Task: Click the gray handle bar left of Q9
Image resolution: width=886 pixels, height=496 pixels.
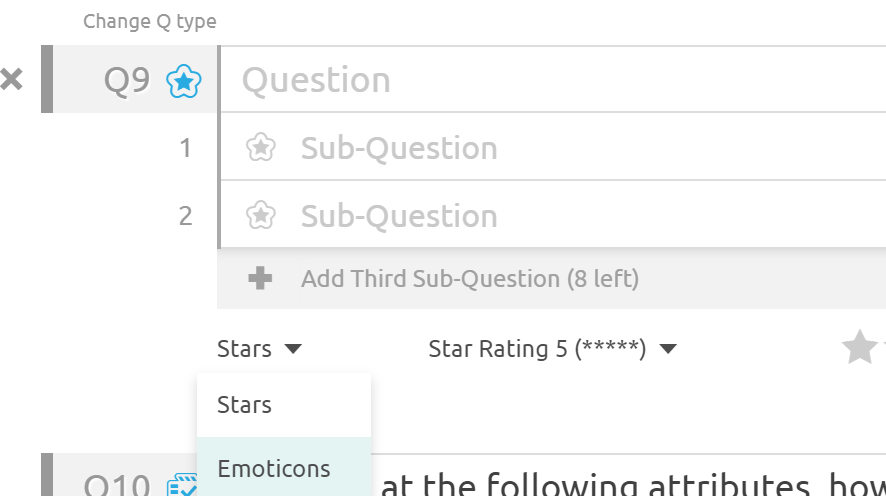Action: [46, 79]
